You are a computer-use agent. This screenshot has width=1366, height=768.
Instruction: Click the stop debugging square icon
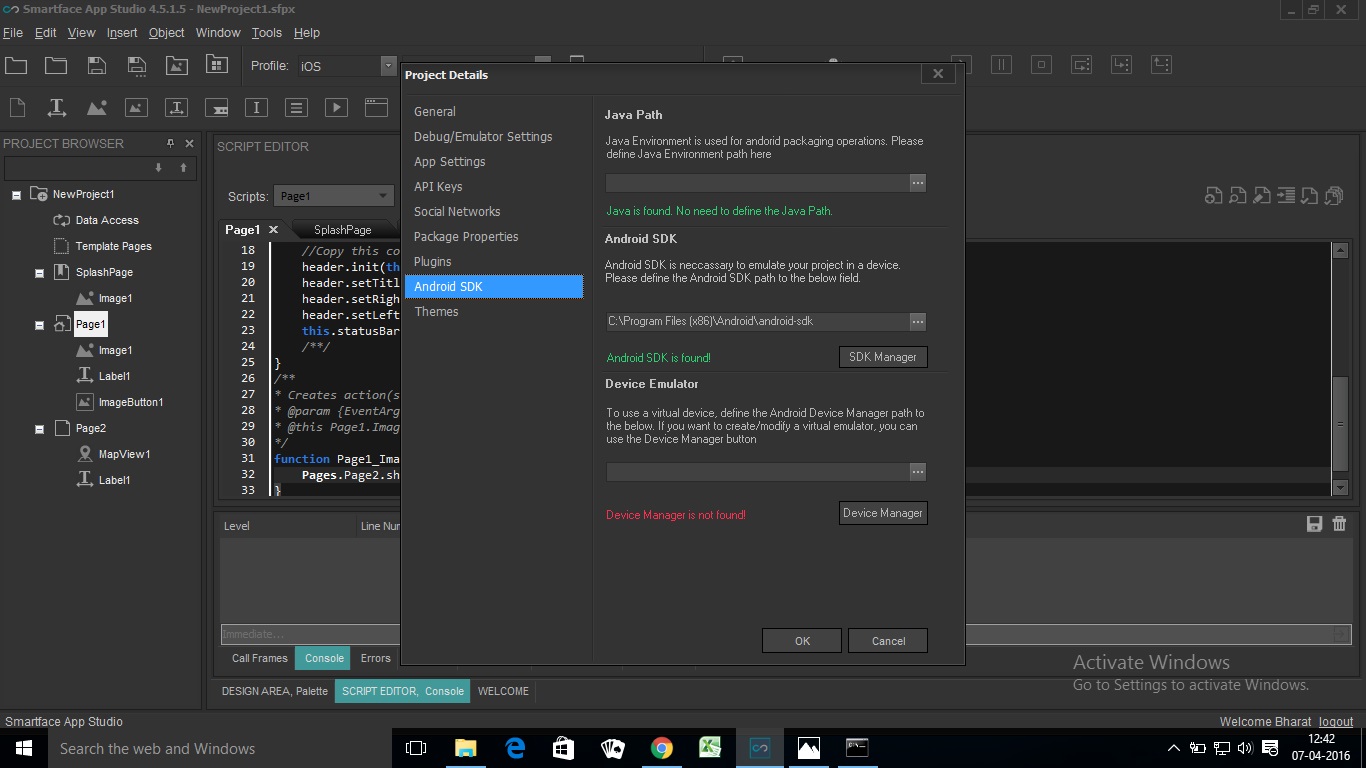(x=1041, y=65)
